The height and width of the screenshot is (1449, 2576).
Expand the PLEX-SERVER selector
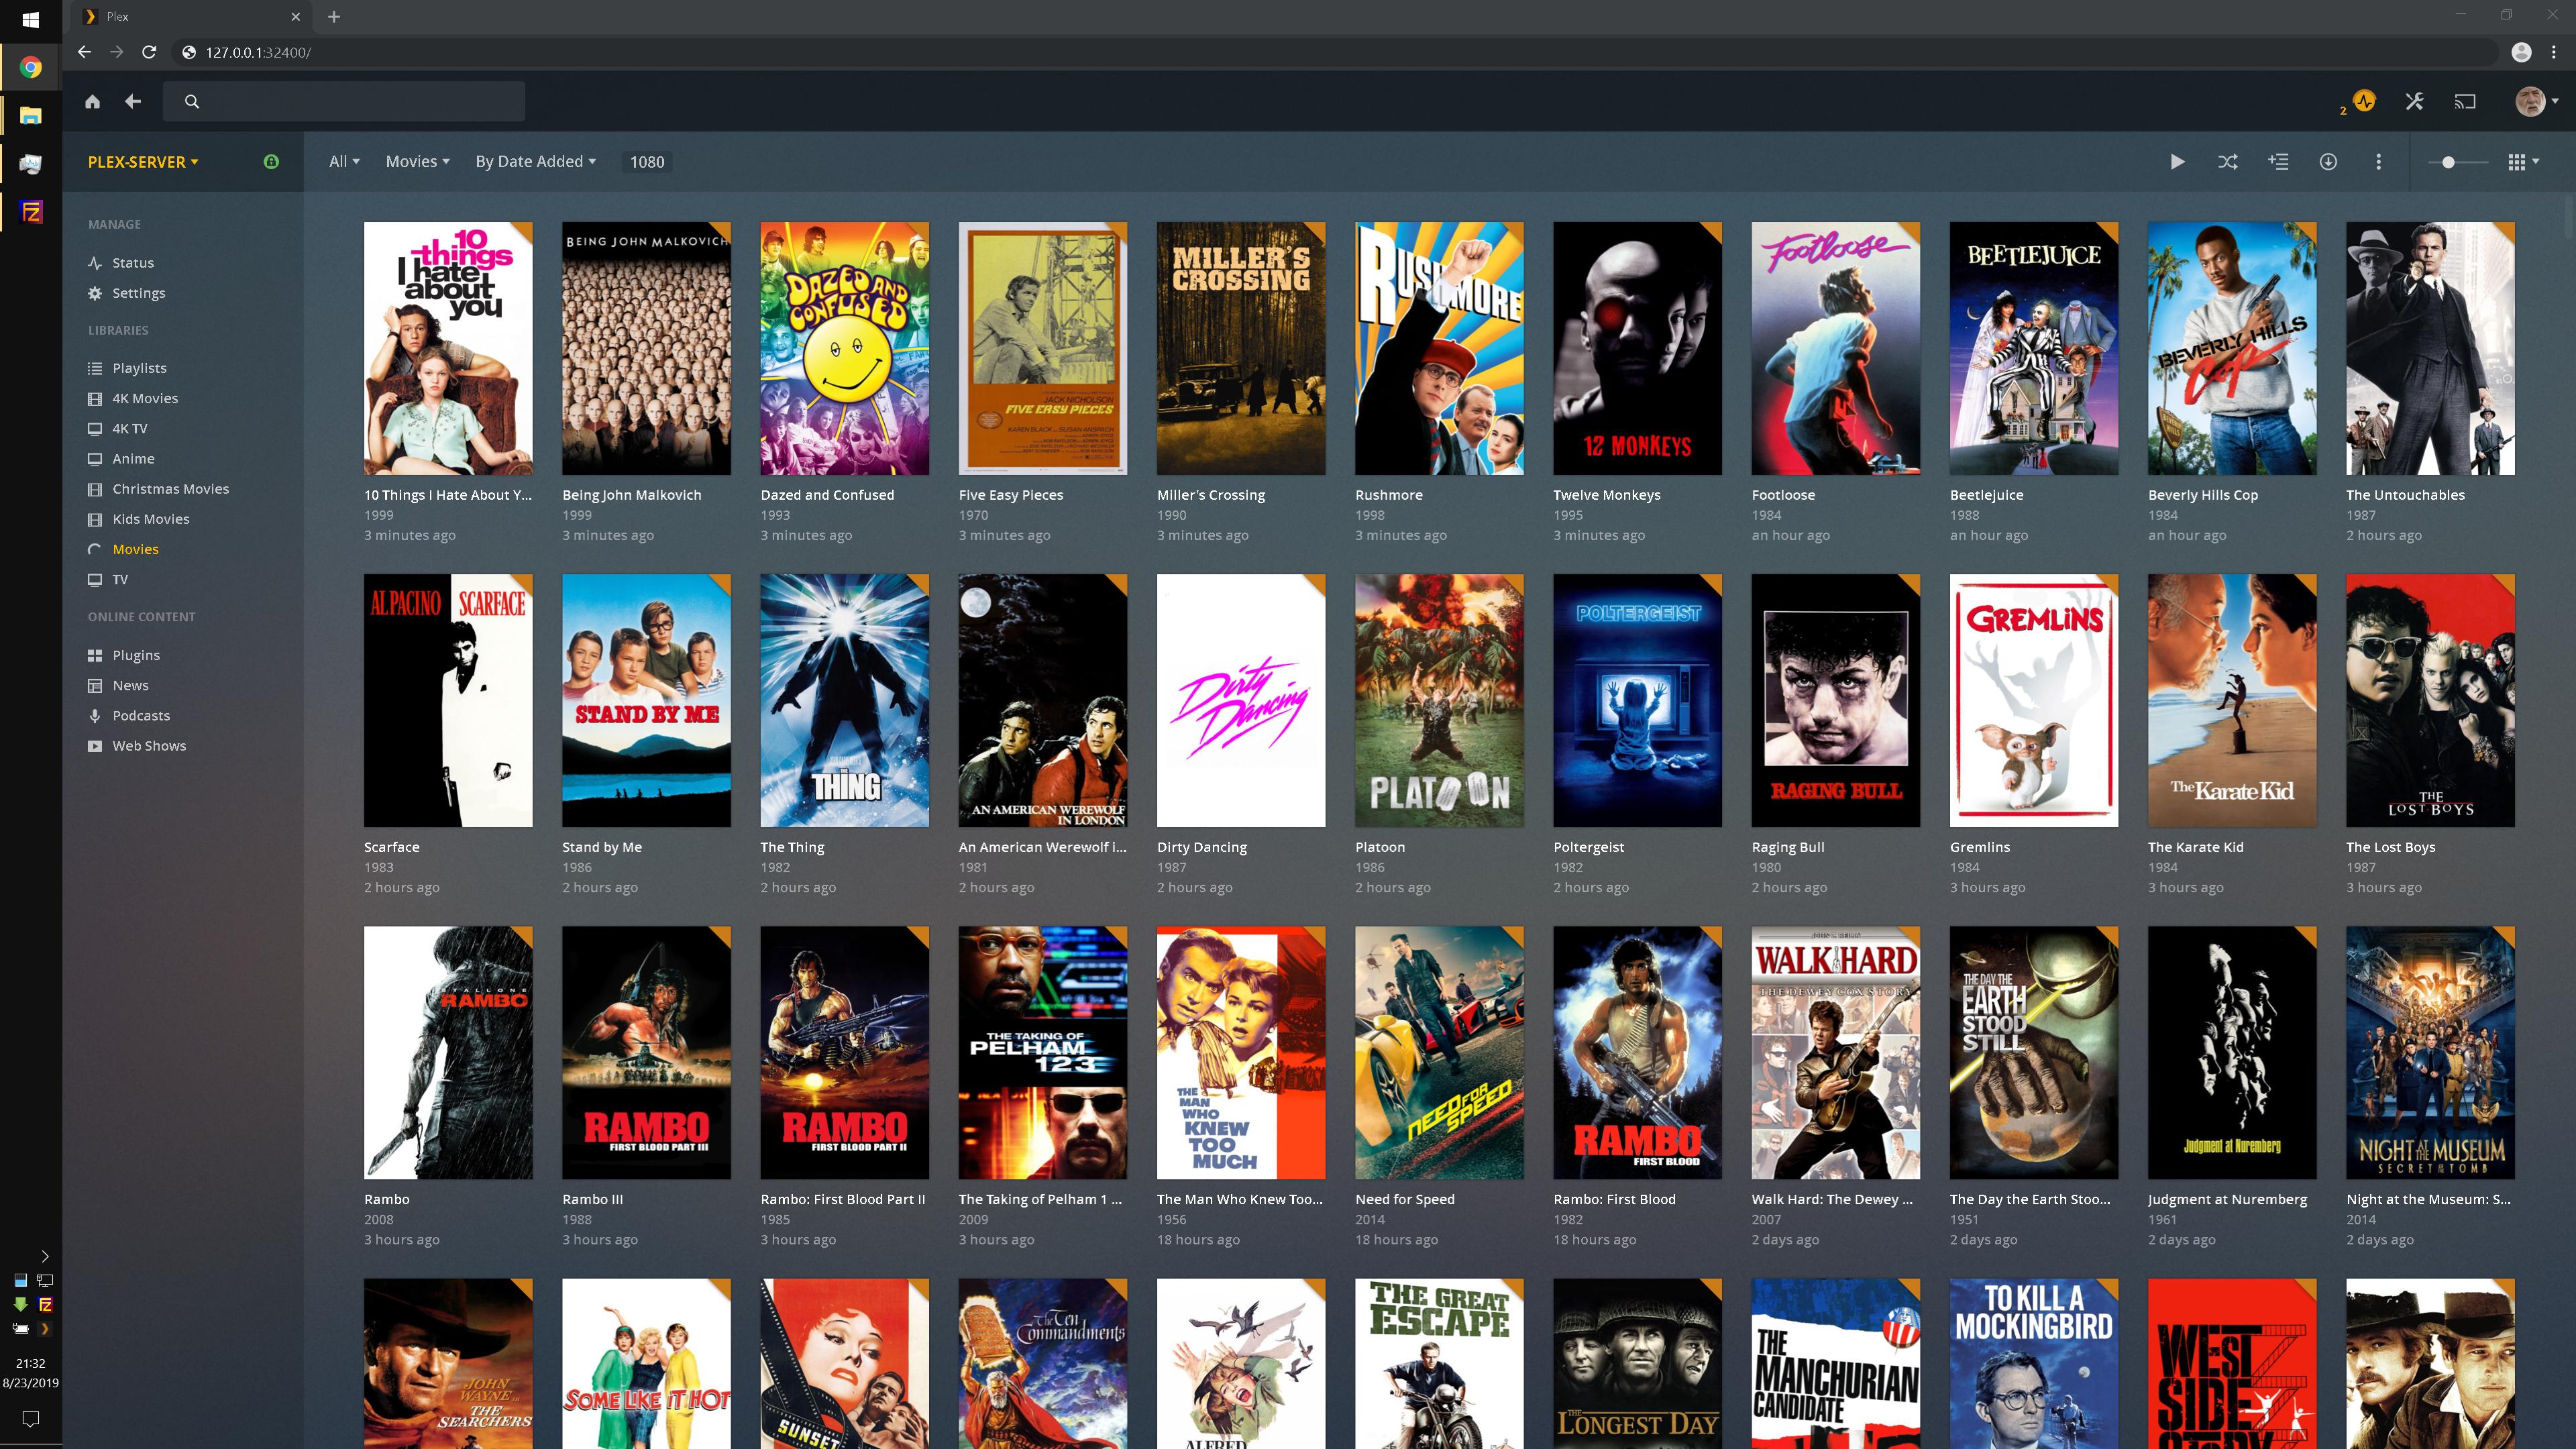tap(140, 161)
